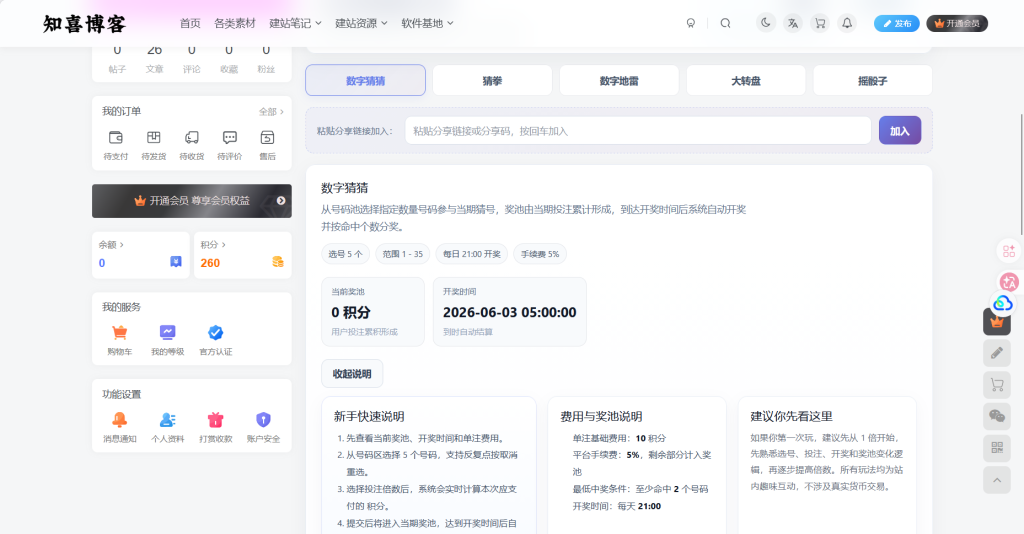Select the 大转盘 game tab
Screen dimensions: 1024x534
(746, 80)
